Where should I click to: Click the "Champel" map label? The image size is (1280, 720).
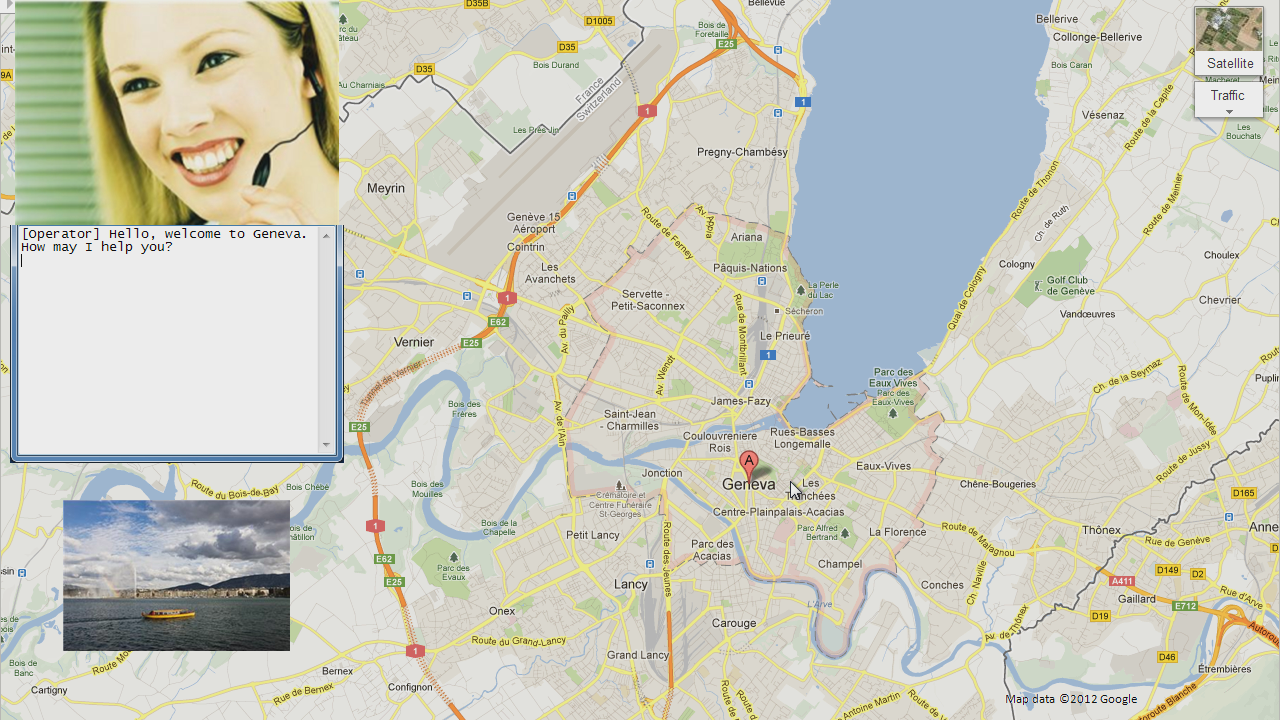840,564
